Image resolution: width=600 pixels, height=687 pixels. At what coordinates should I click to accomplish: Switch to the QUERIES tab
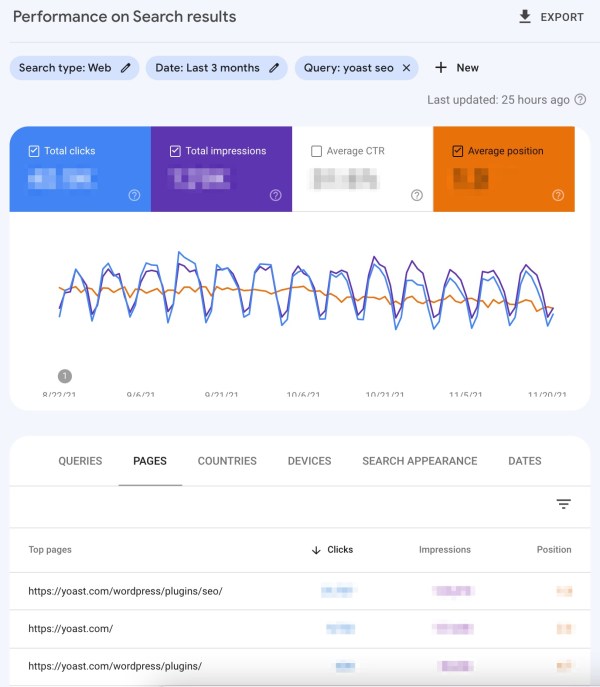pyautogui.click(x=80, y=461)
